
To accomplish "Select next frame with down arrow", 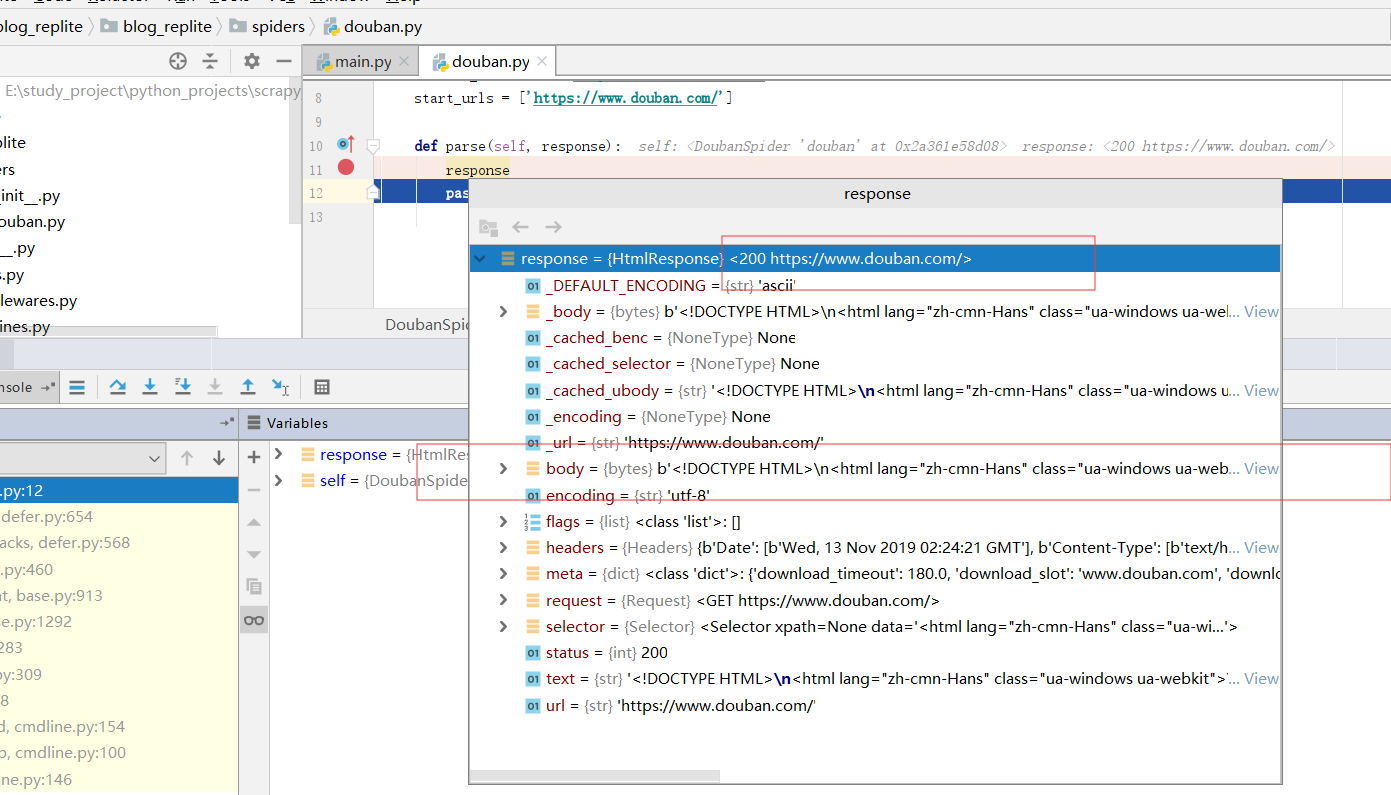I will tap(219, 458).
